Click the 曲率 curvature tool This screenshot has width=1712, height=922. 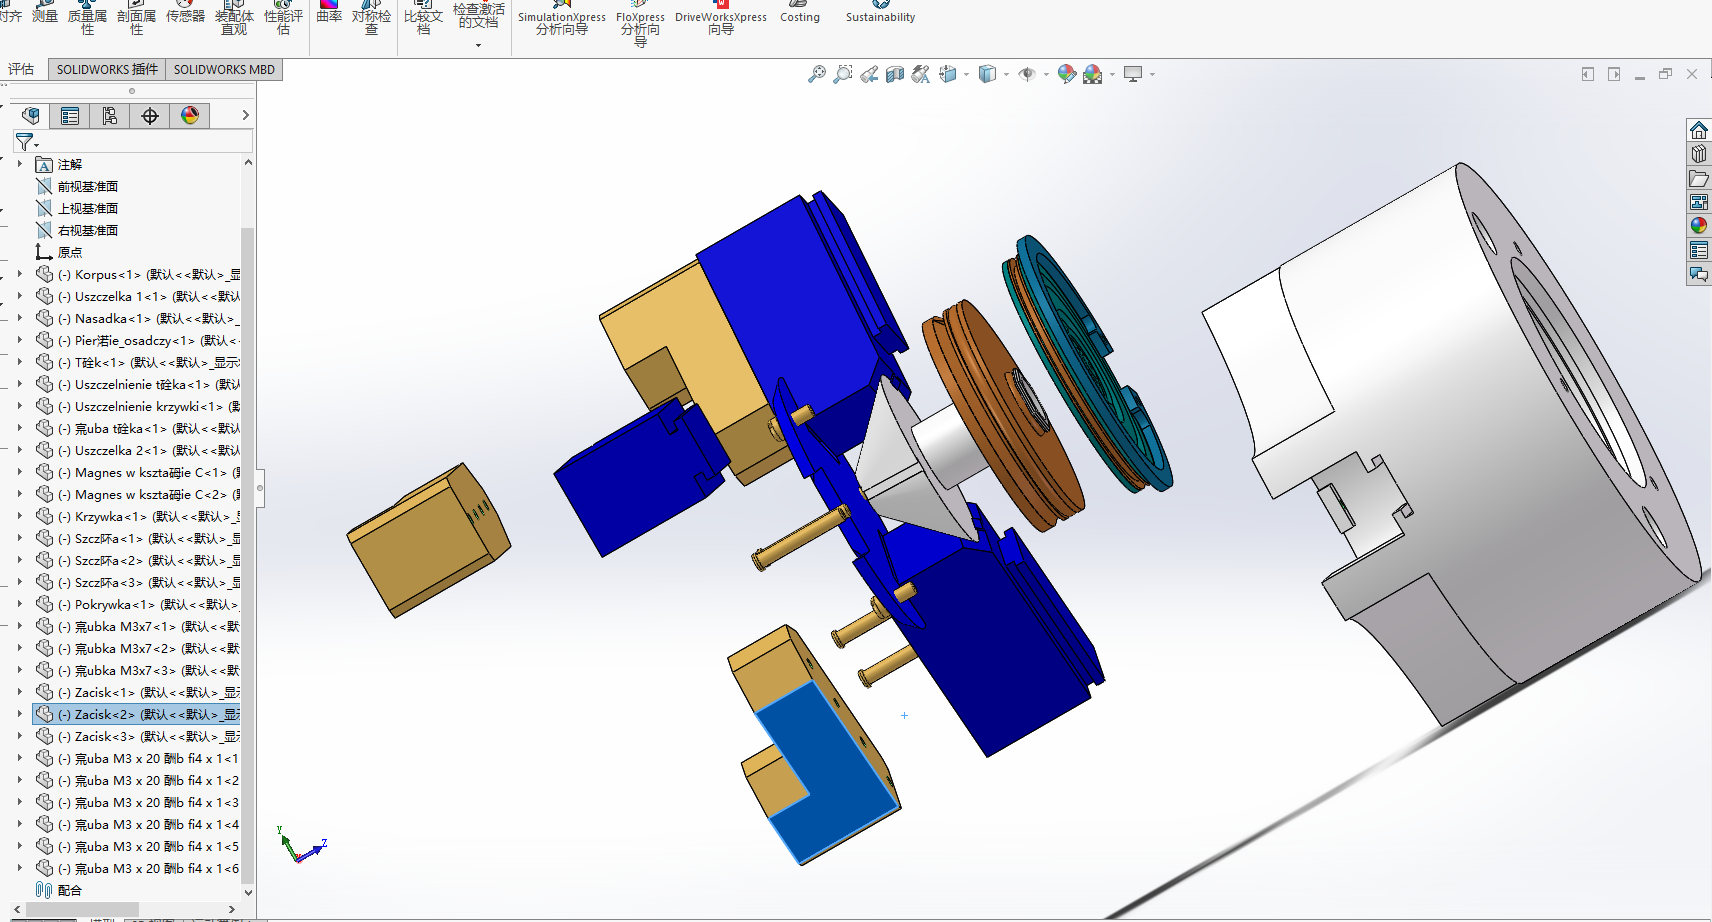(329, 12)
